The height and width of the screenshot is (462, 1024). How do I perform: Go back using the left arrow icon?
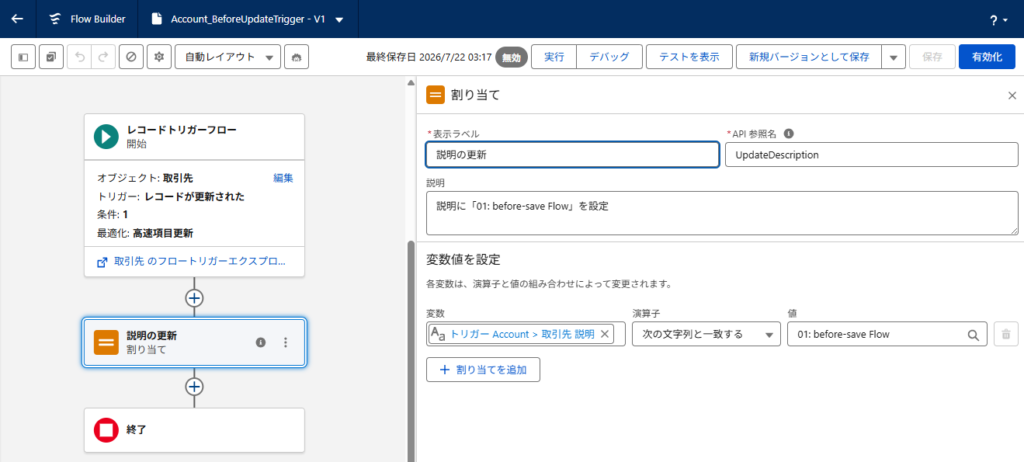click(x=18, y=19)
